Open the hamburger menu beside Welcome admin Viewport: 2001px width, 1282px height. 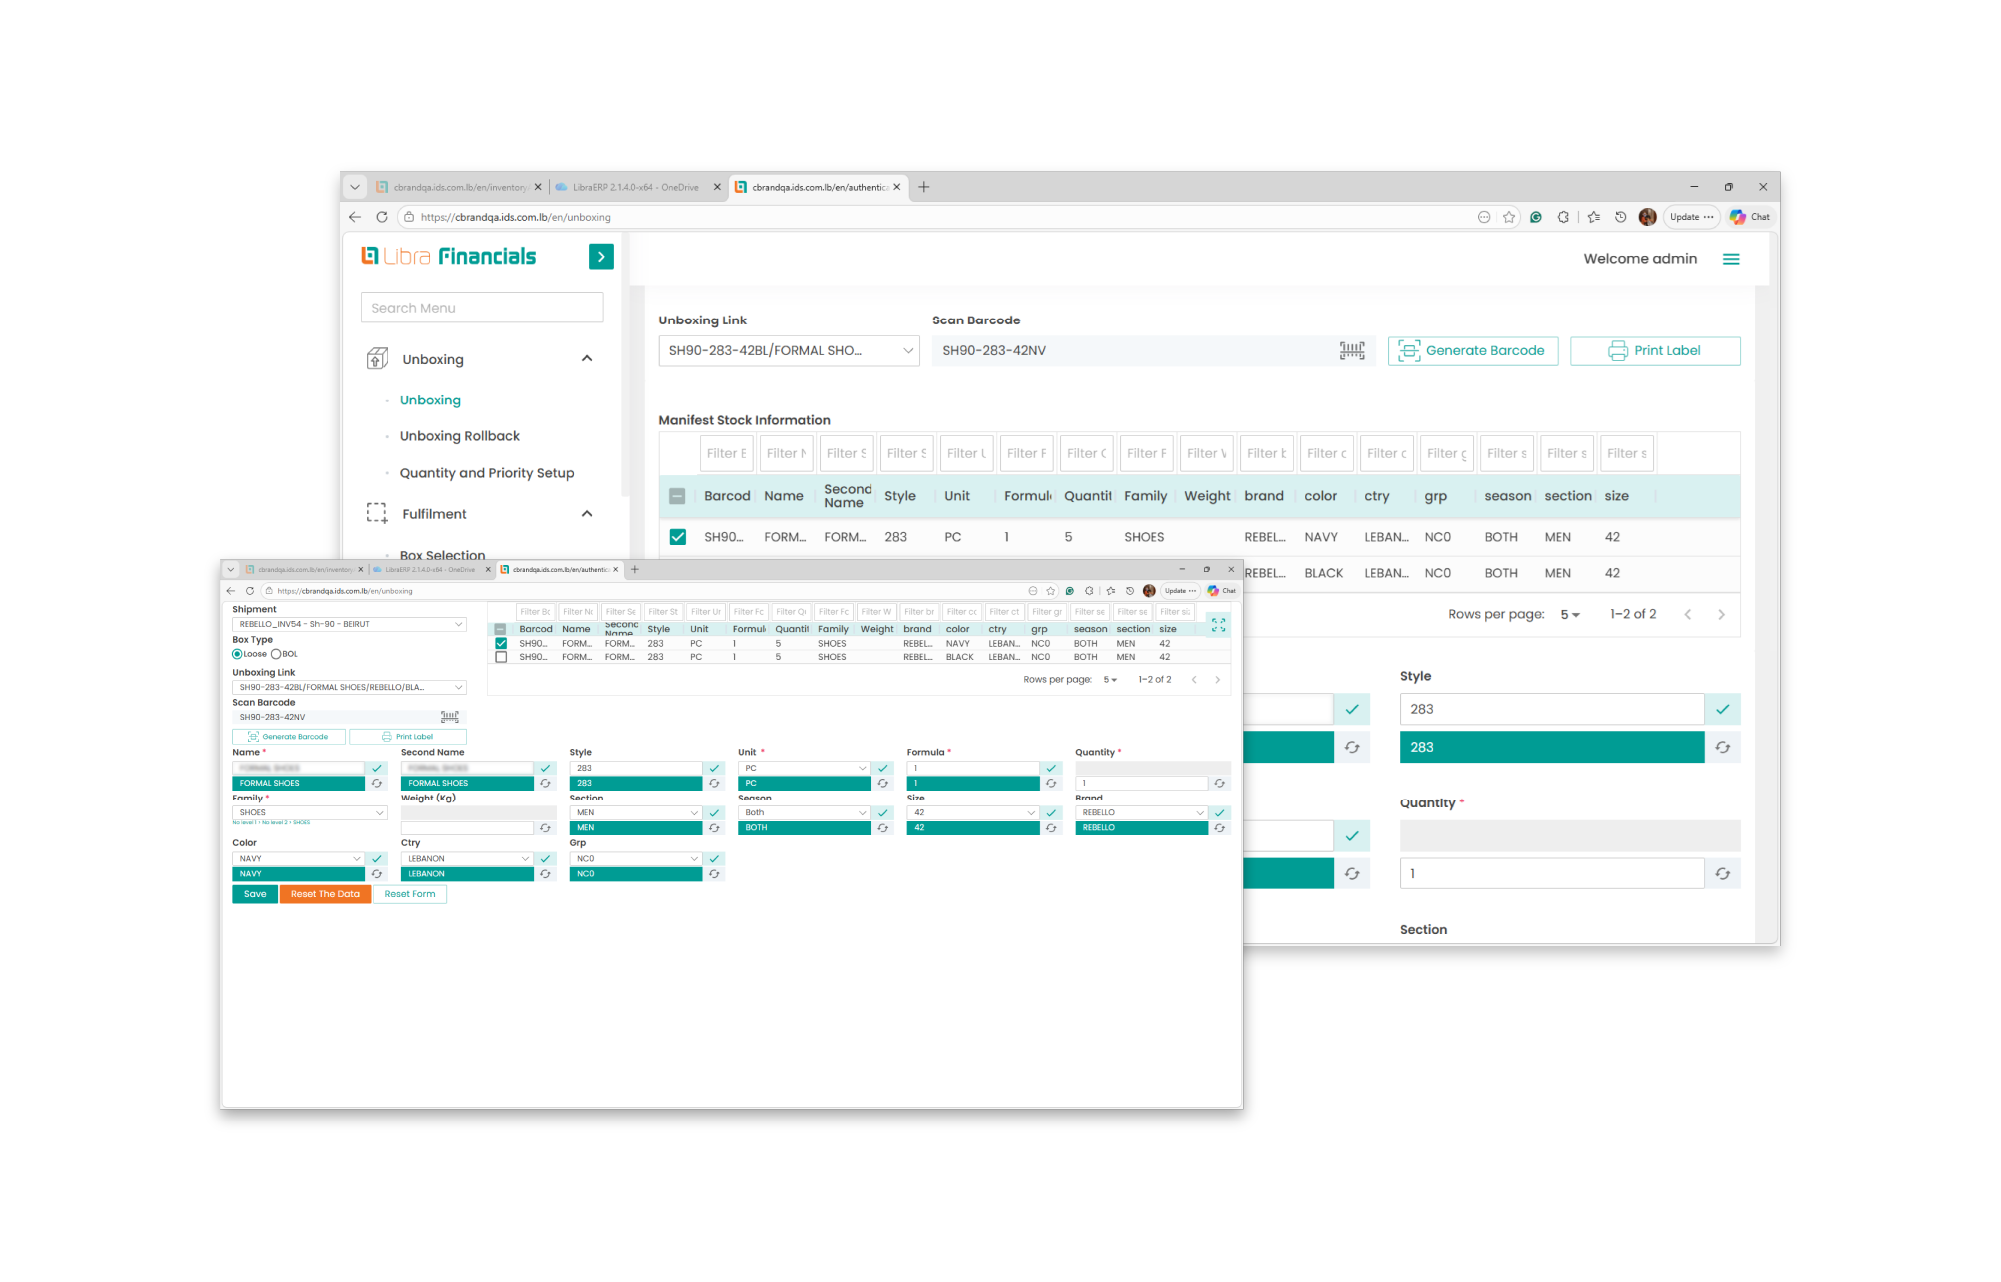coord(1731,259)
